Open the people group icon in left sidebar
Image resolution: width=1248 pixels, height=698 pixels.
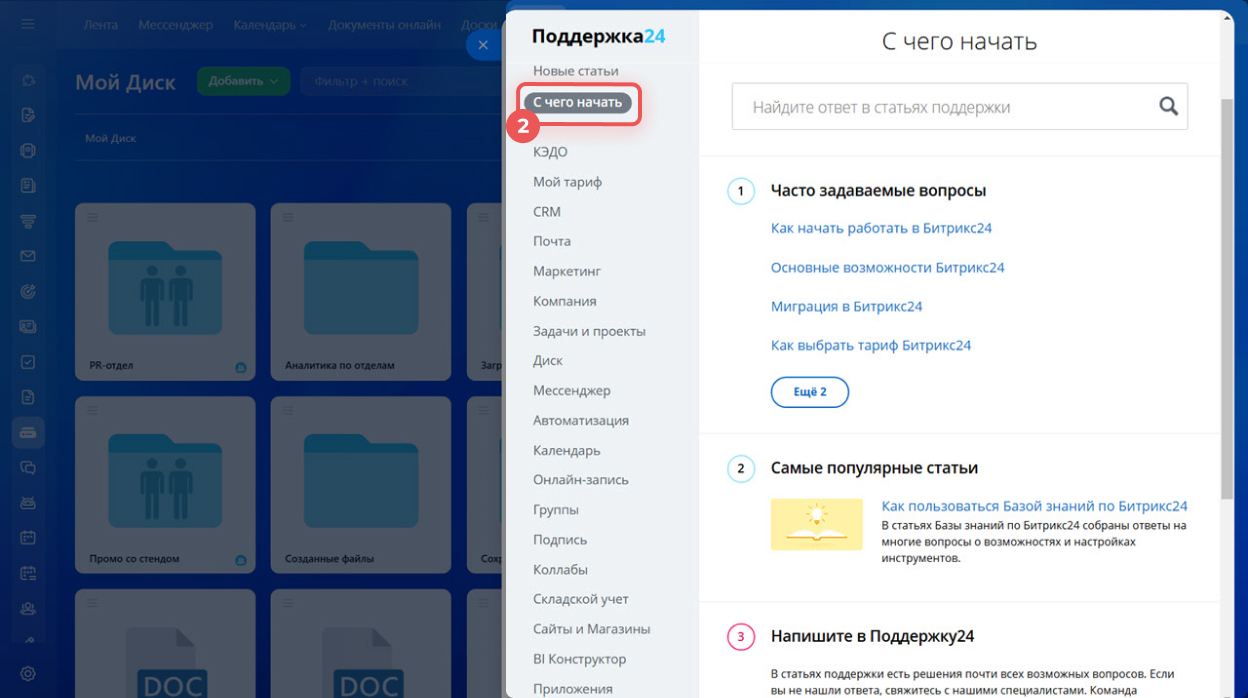click(x=28, y=608)
